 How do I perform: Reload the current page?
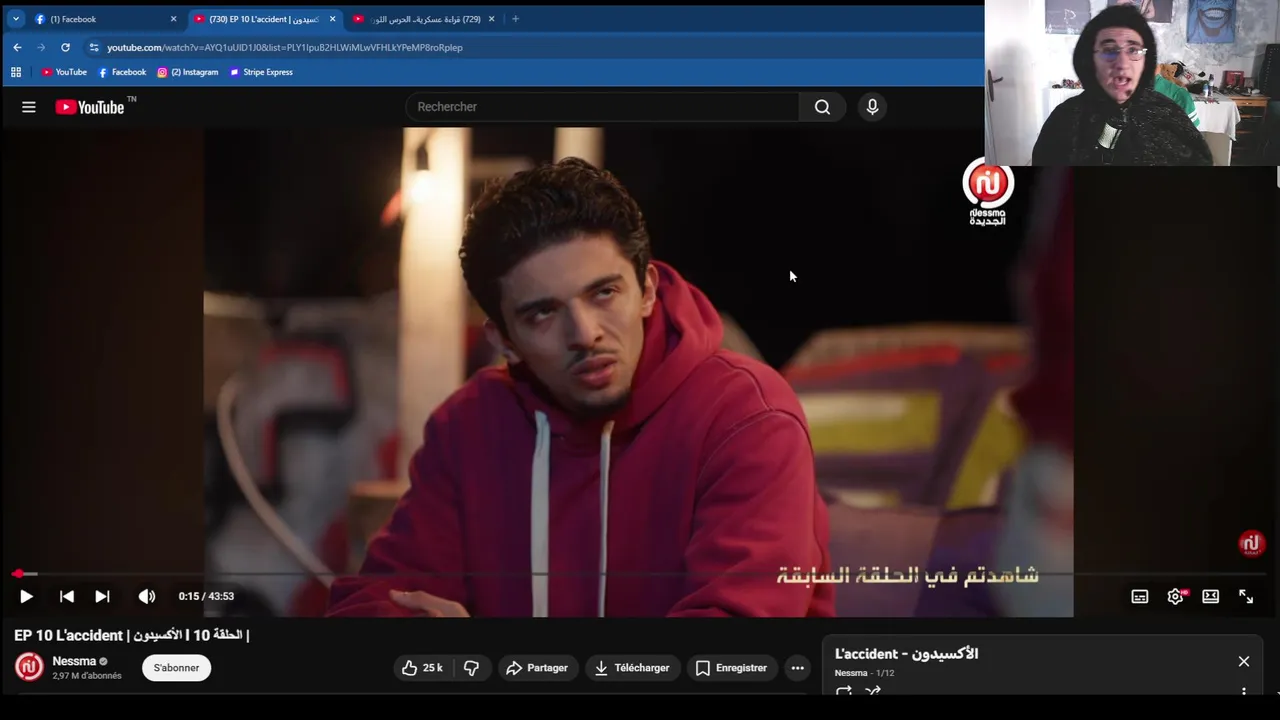click(65, 47)
